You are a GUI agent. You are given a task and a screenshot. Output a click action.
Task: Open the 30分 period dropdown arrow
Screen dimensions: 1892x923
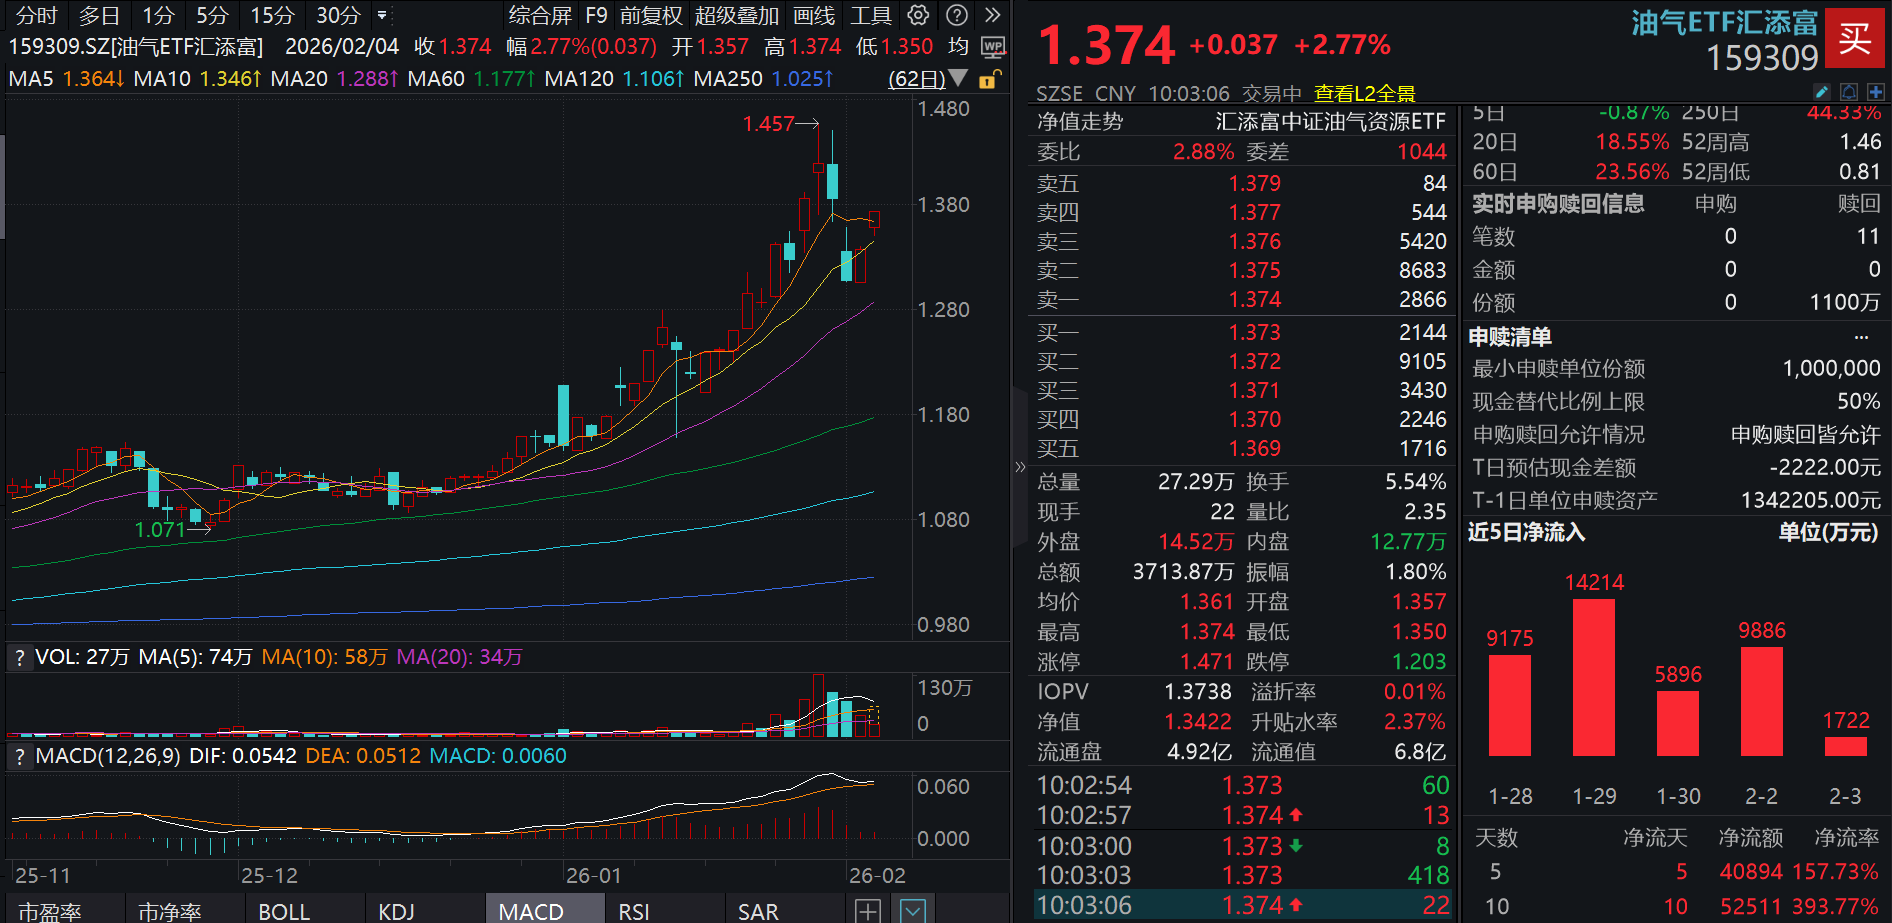(x=382, y=15)
